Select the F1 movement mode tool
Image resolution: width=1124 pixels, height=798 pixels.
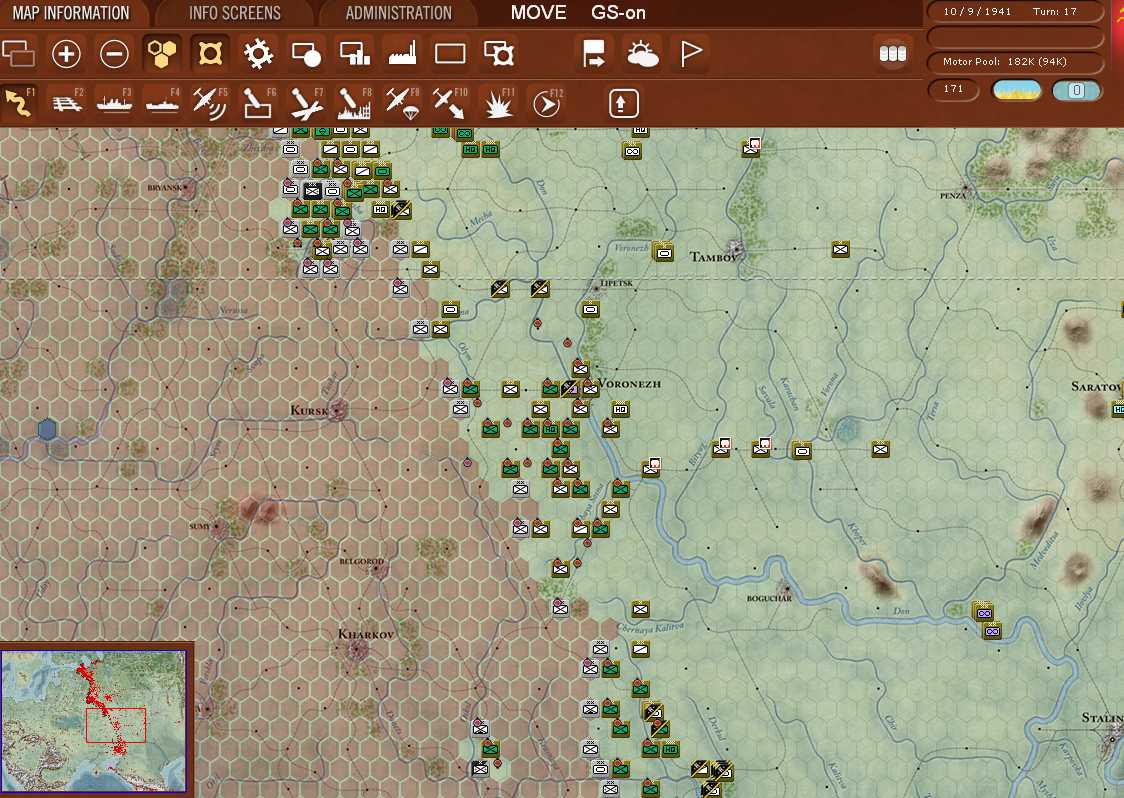point(18,103)
